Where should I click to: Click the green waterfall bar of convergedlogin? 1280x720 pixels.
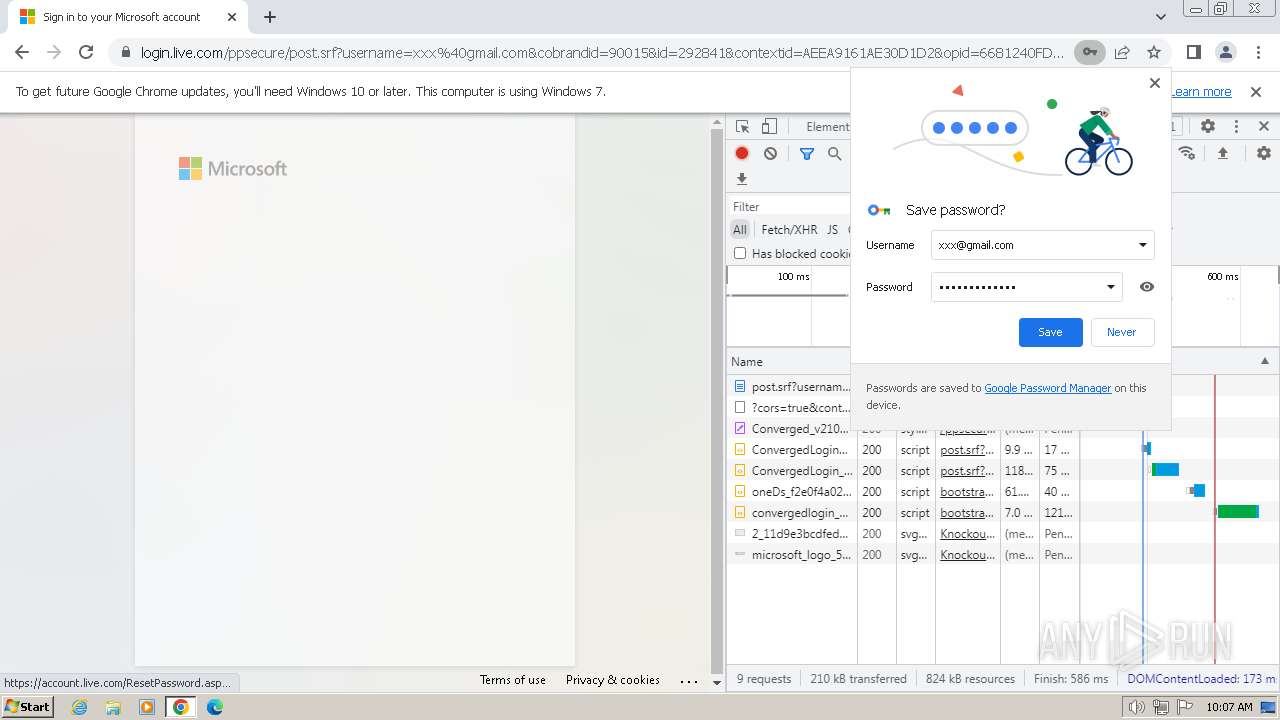click(x=1236, y=512)
